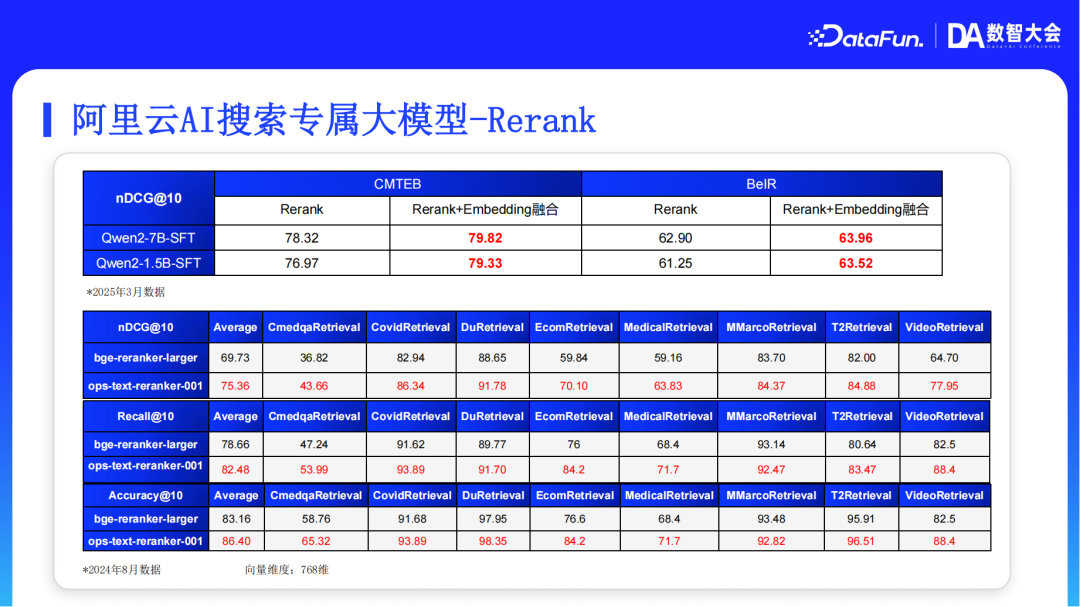Image resolution: width=1080 pixels, height=607 pixels.
Task: Click the Recall@10 header cell
Action: tap(146, 416)
